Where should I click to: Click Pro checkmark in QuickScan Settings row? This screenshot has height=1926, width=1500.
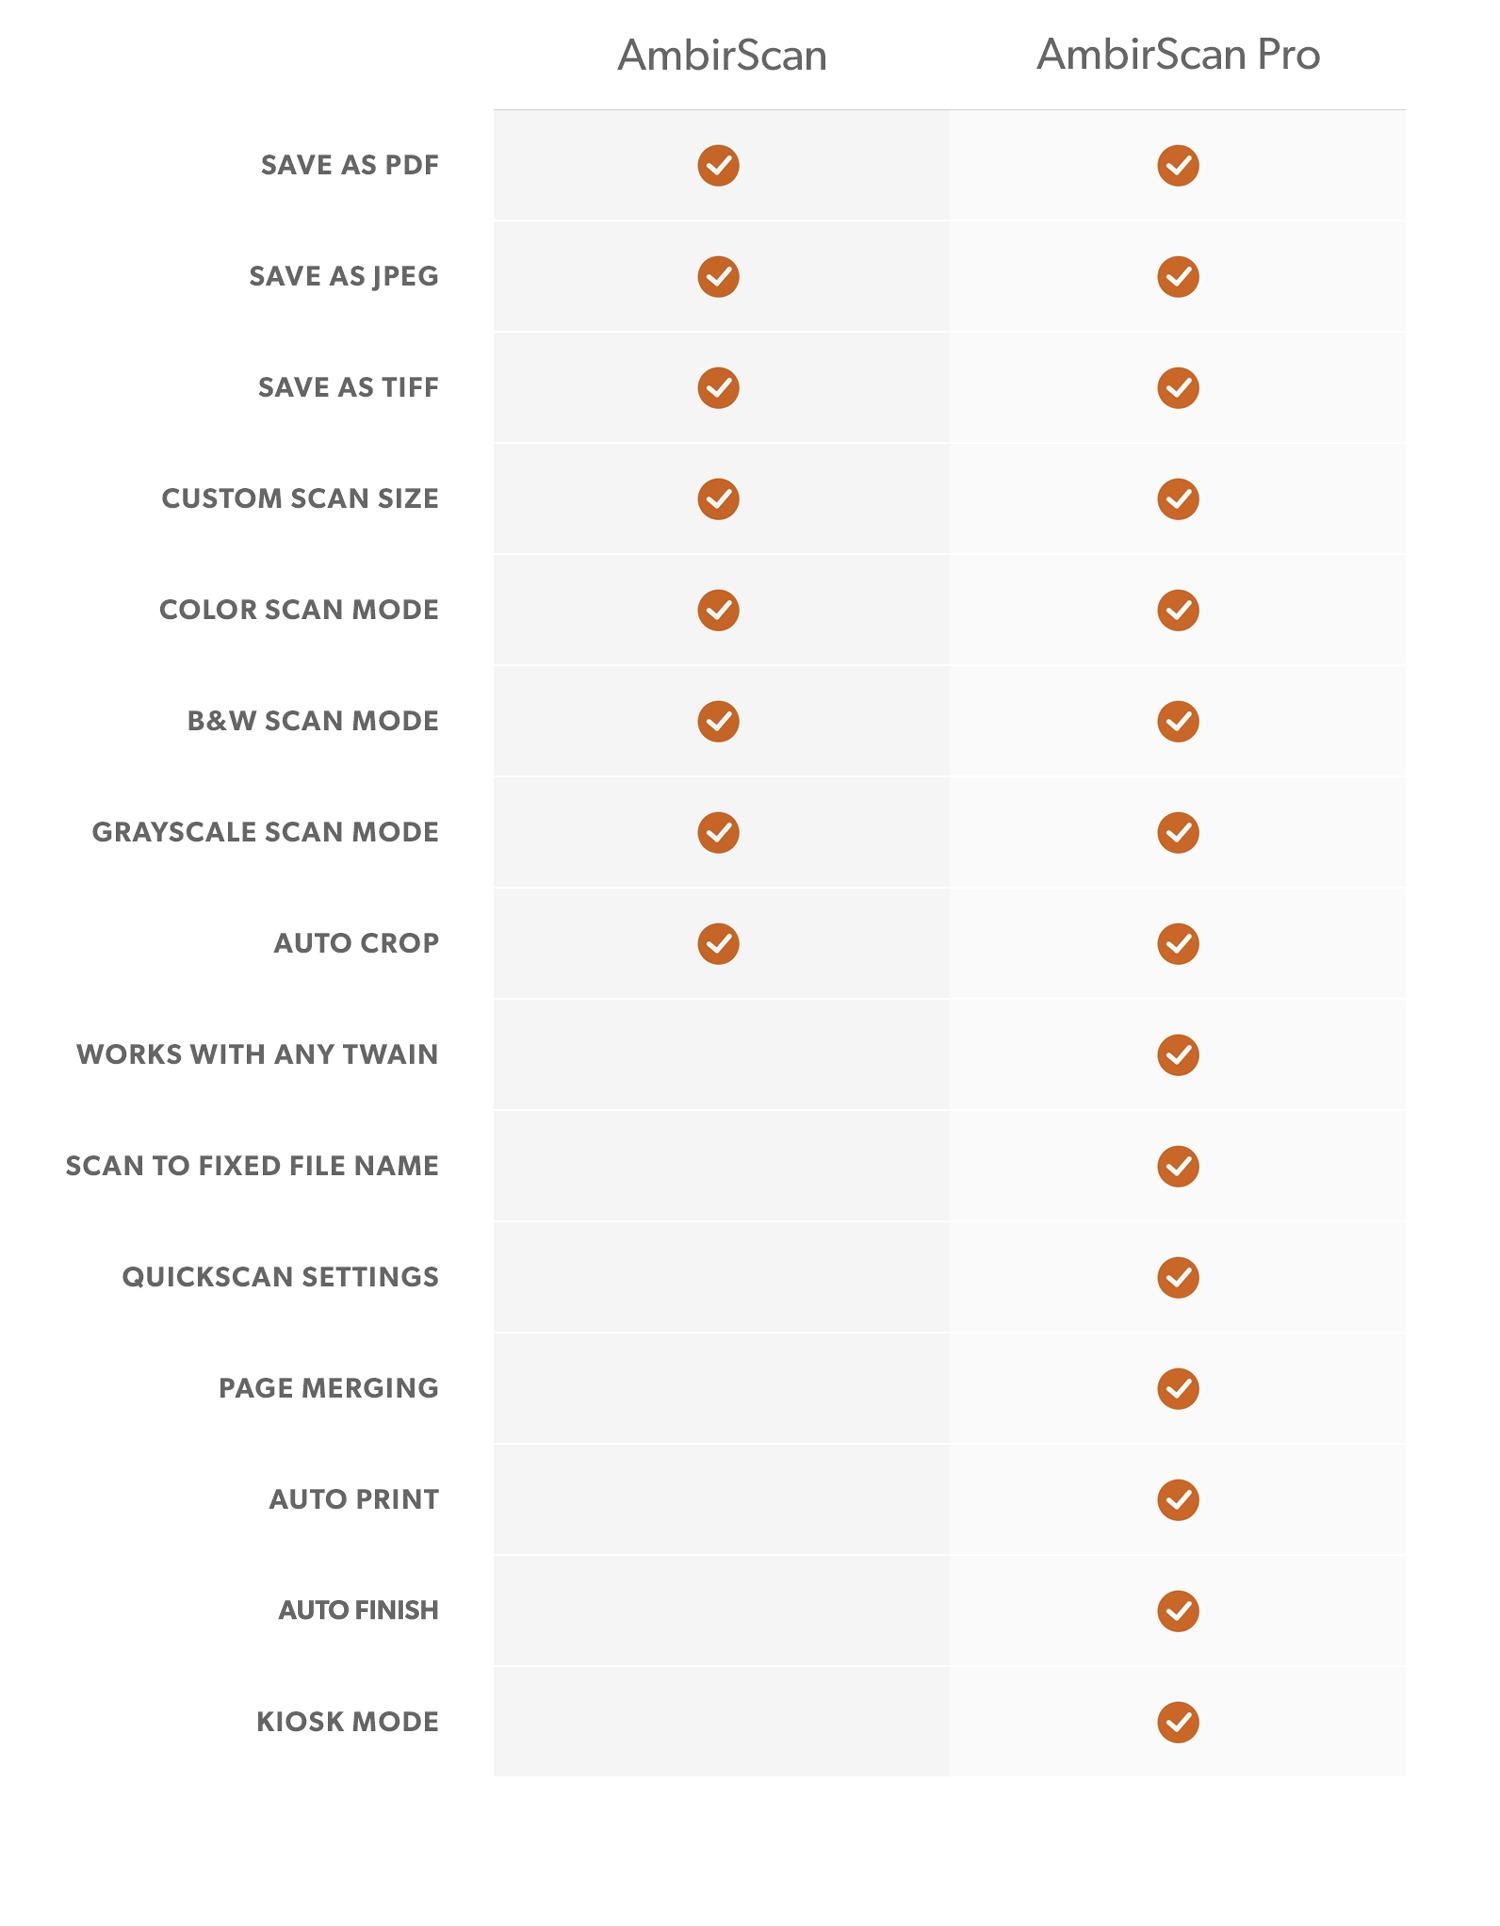click(1178, 1277)
